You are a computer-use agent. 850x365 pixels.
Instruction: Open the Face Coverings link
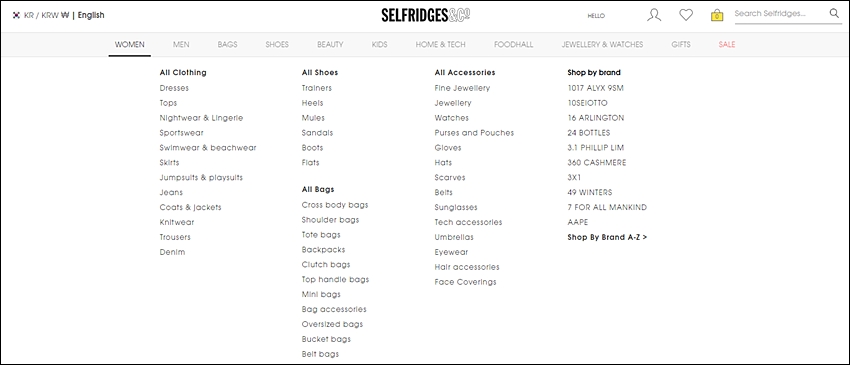465,282
